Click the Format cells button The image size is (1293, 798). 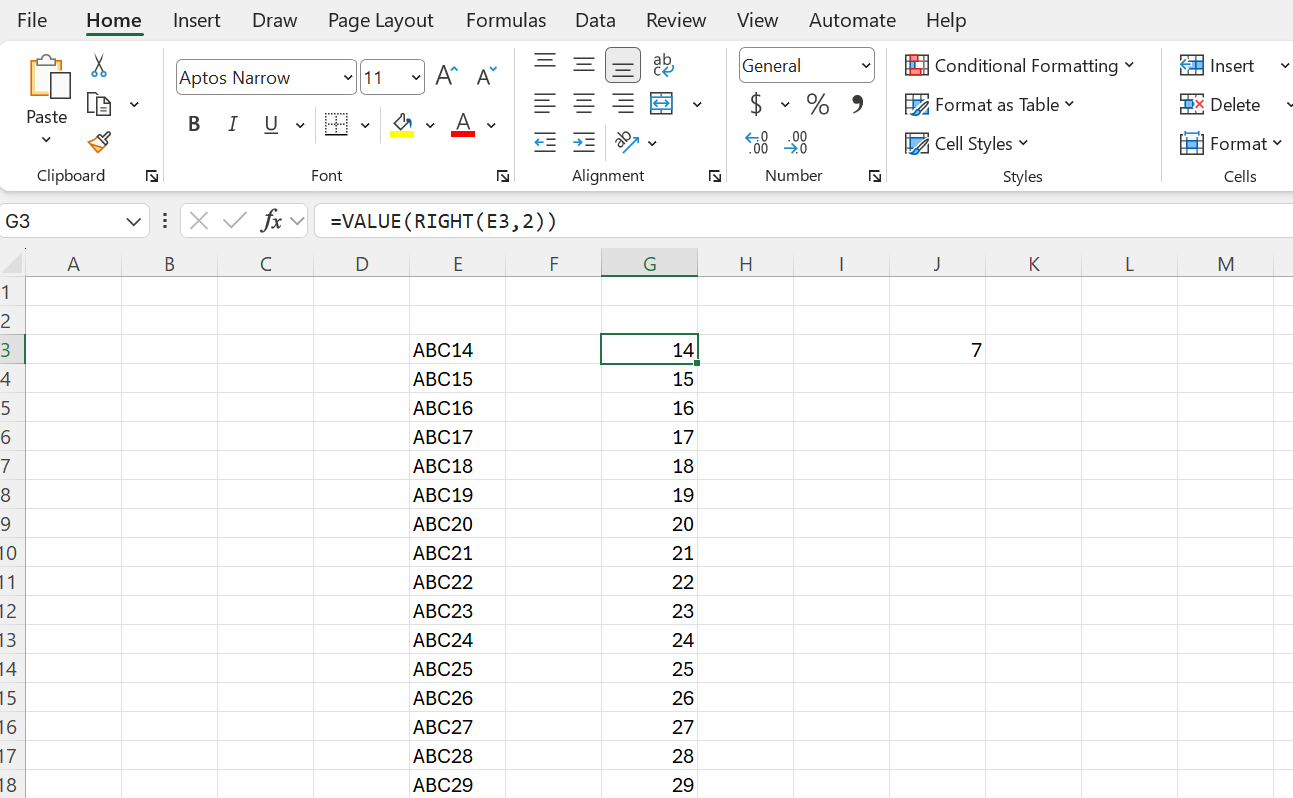tap(1231, 143)
